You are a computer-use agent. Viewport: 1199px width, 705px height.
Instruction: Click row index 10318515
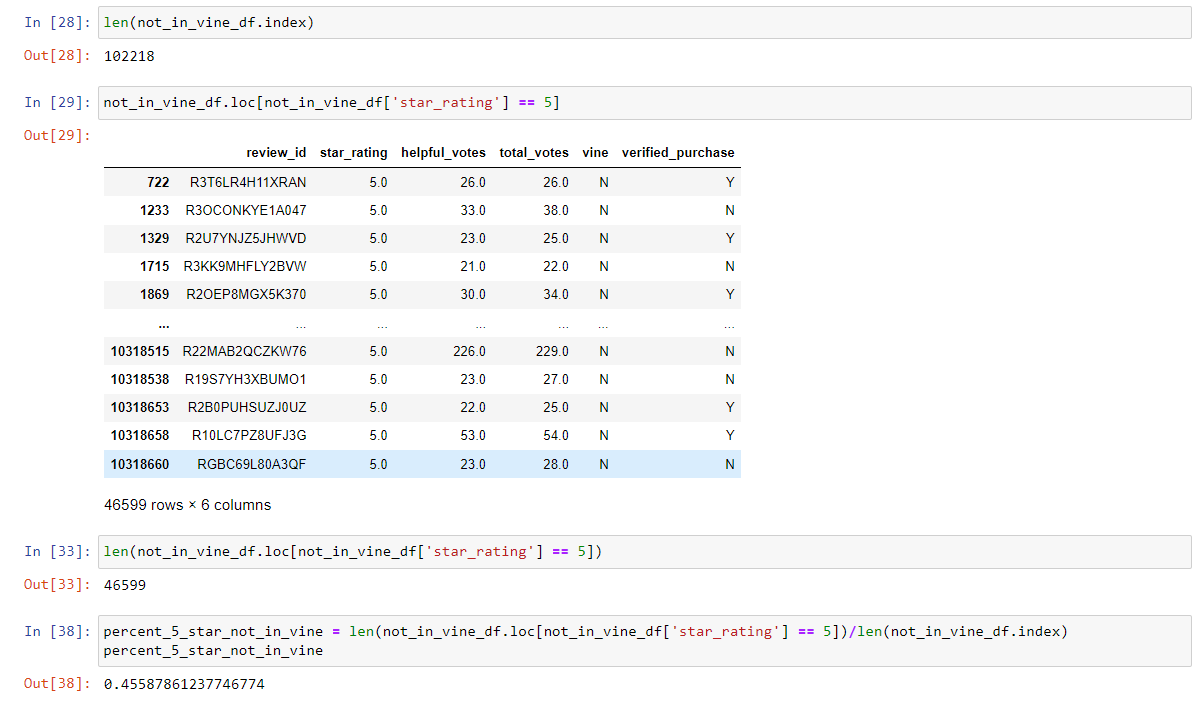[x=140, y=351]
